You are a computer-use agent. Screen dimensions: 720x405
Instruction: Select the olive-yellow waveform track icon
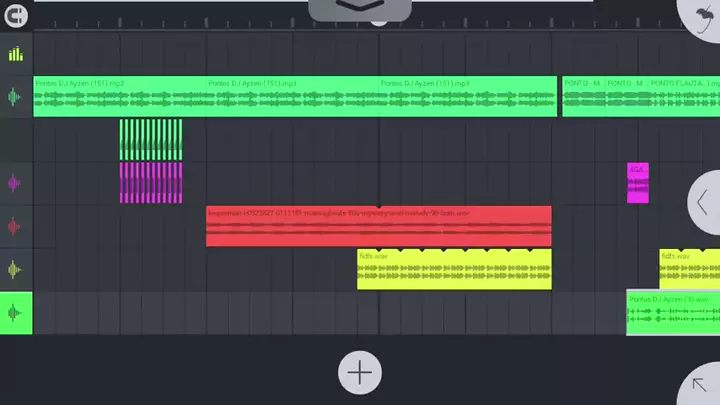pyautogui.click(x=15, y=269)
